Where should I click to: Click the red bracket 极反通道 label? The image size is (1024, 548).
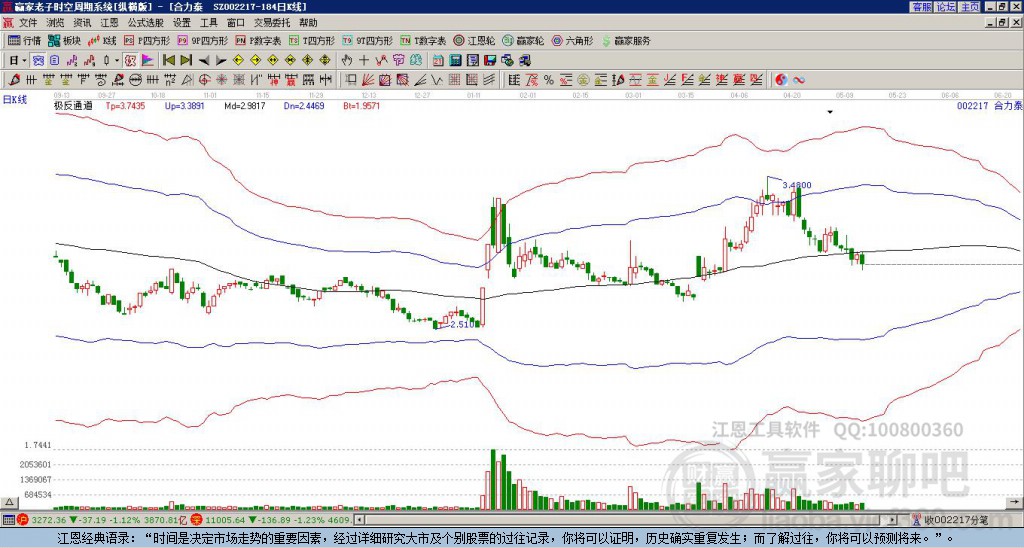point(73,105)
